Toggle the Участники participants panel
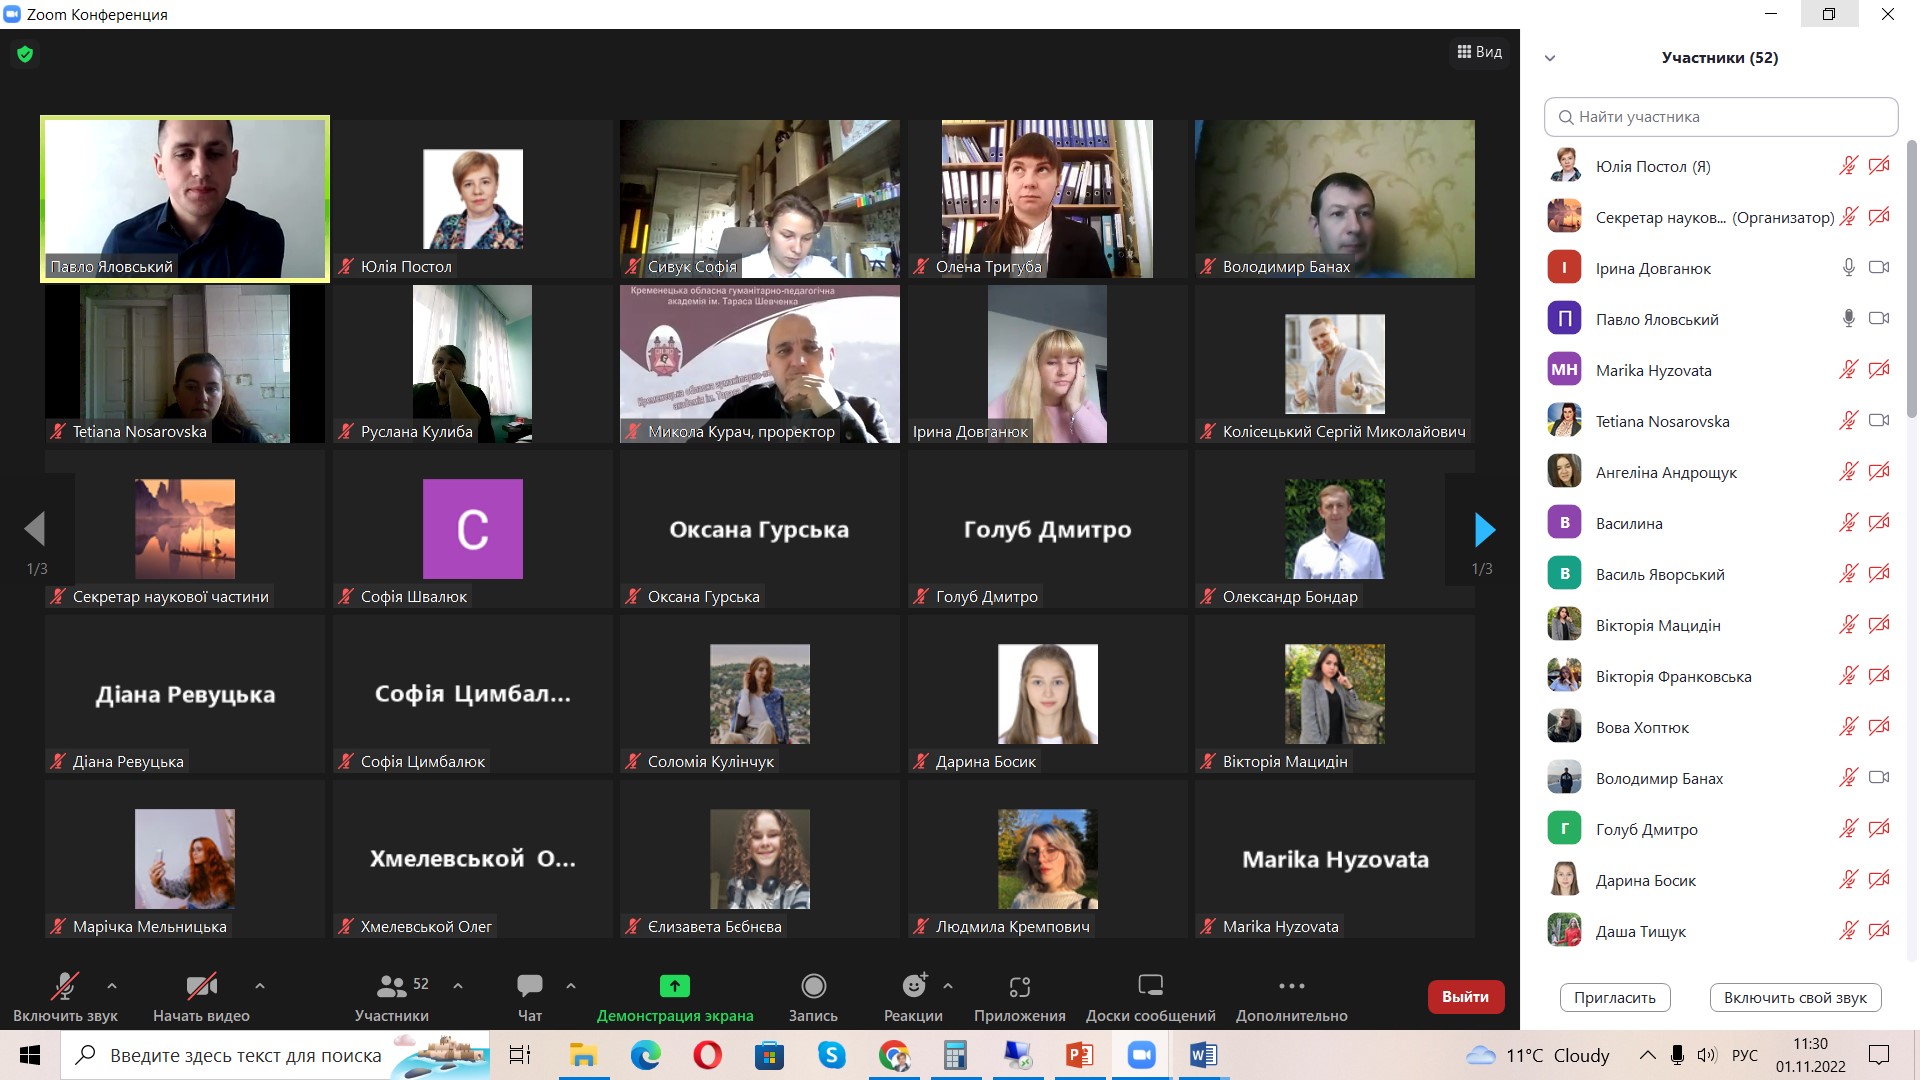 (x=391, y=986)
